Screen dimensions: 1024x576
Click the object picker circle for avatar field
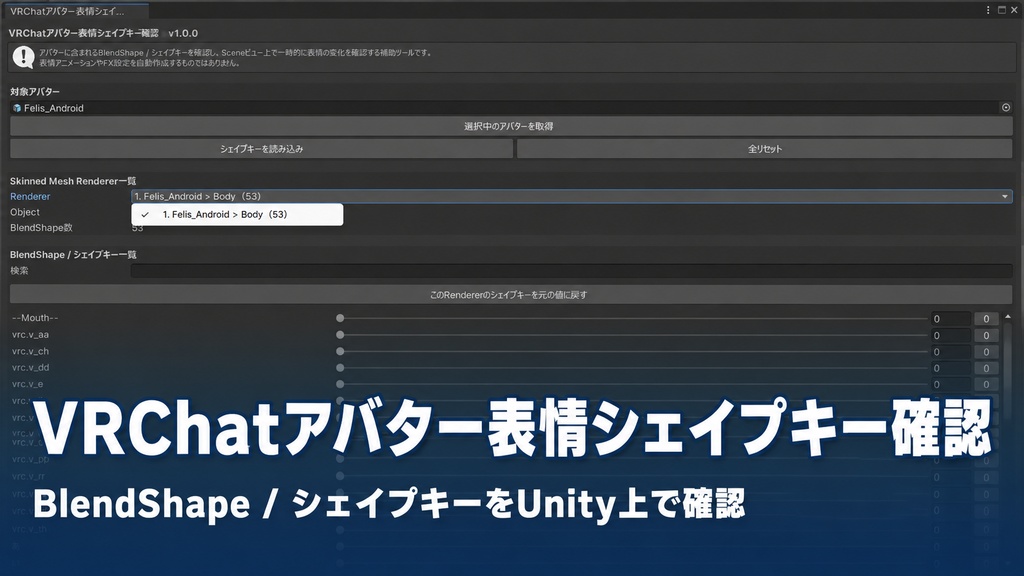click(1006, 108)
